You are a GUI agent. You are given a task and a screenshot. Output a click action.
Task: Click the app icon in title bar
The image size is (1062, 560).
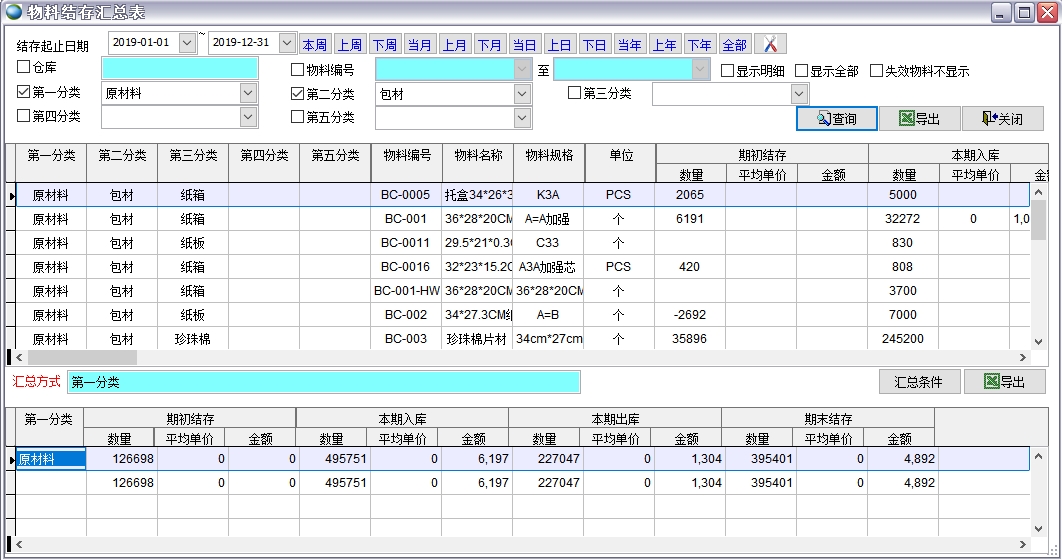14,12
